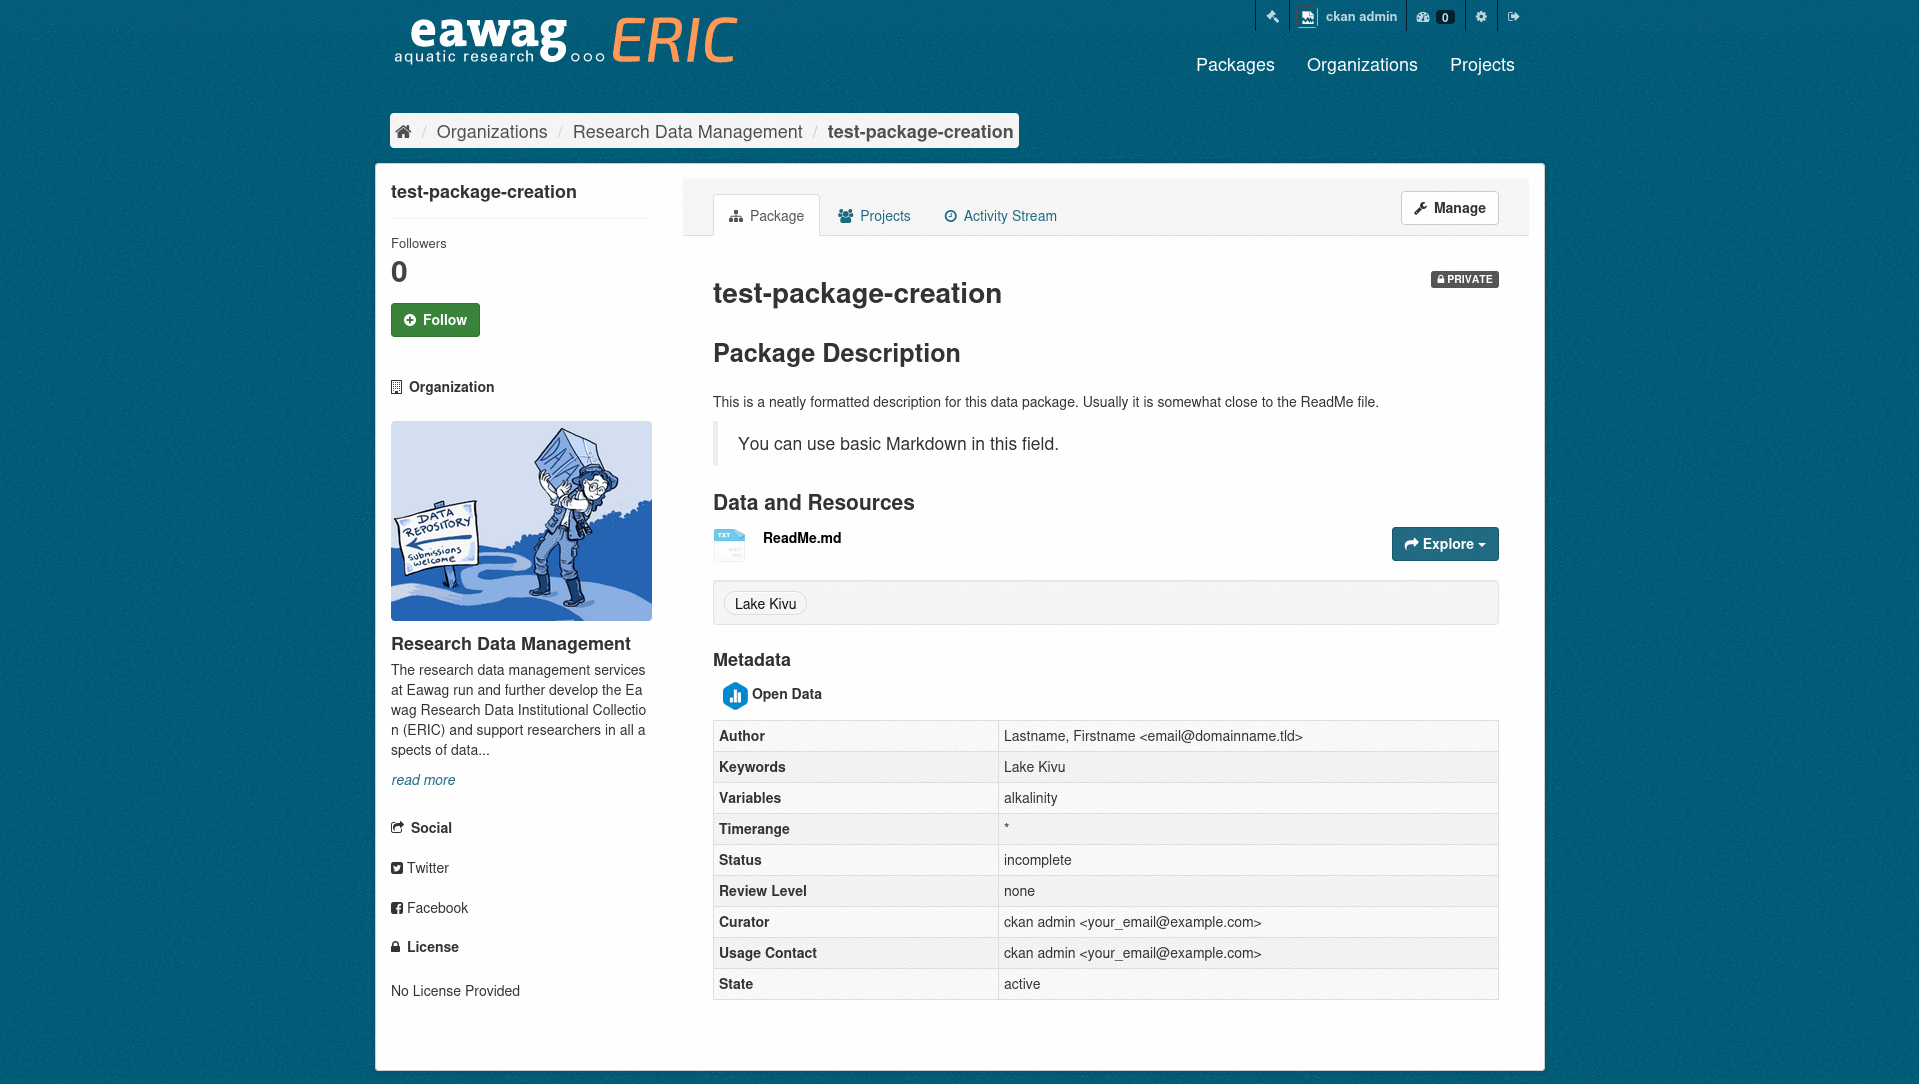Click the Open Data badge icon
This screenshot has height=1084, width=1919.
pos(735,695)
